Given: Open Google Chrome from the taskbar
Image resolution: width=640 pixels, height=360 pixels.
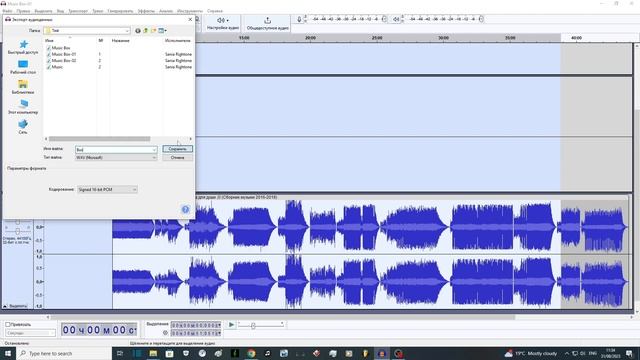Looking at the screenshot, I should click(x=251, y=353).
